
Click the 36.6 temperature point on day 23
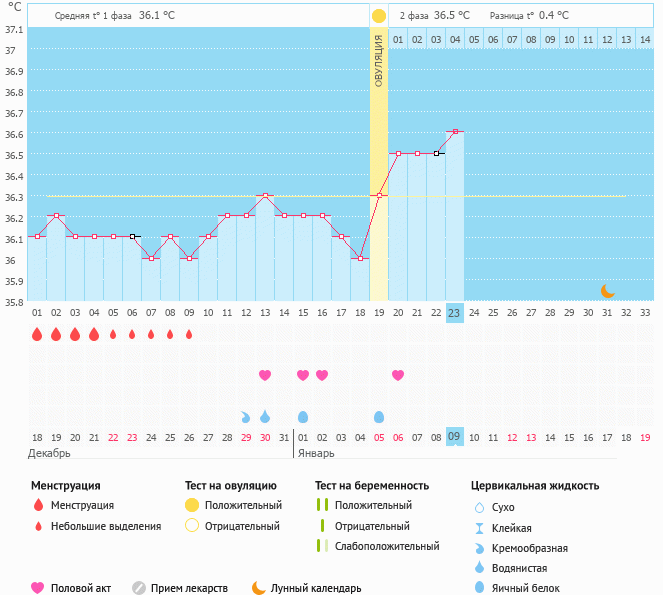454,132
